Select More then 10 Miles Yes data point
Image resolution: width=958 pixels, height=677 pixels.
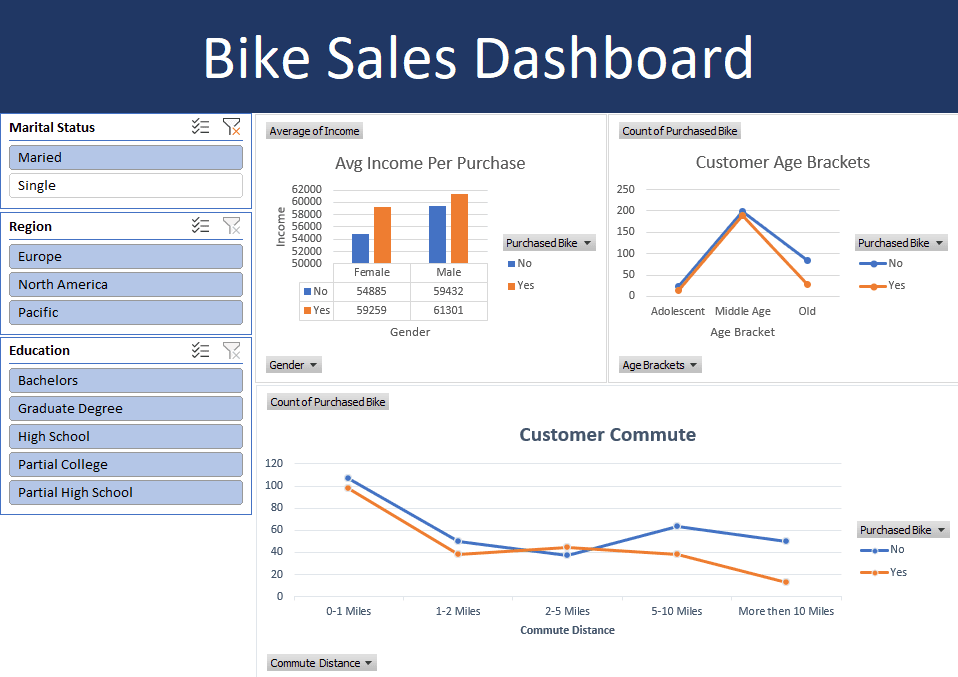tap(786, 582)
